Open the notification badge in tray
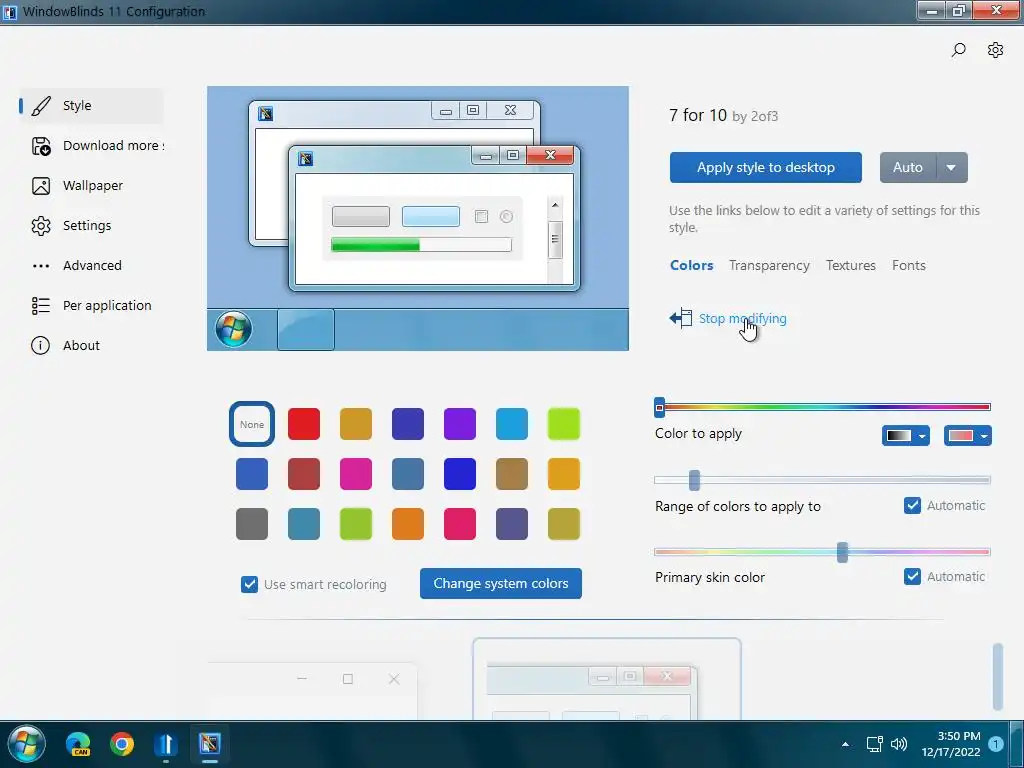Screen dimensions: 1024x768 [x=996, y=744]
